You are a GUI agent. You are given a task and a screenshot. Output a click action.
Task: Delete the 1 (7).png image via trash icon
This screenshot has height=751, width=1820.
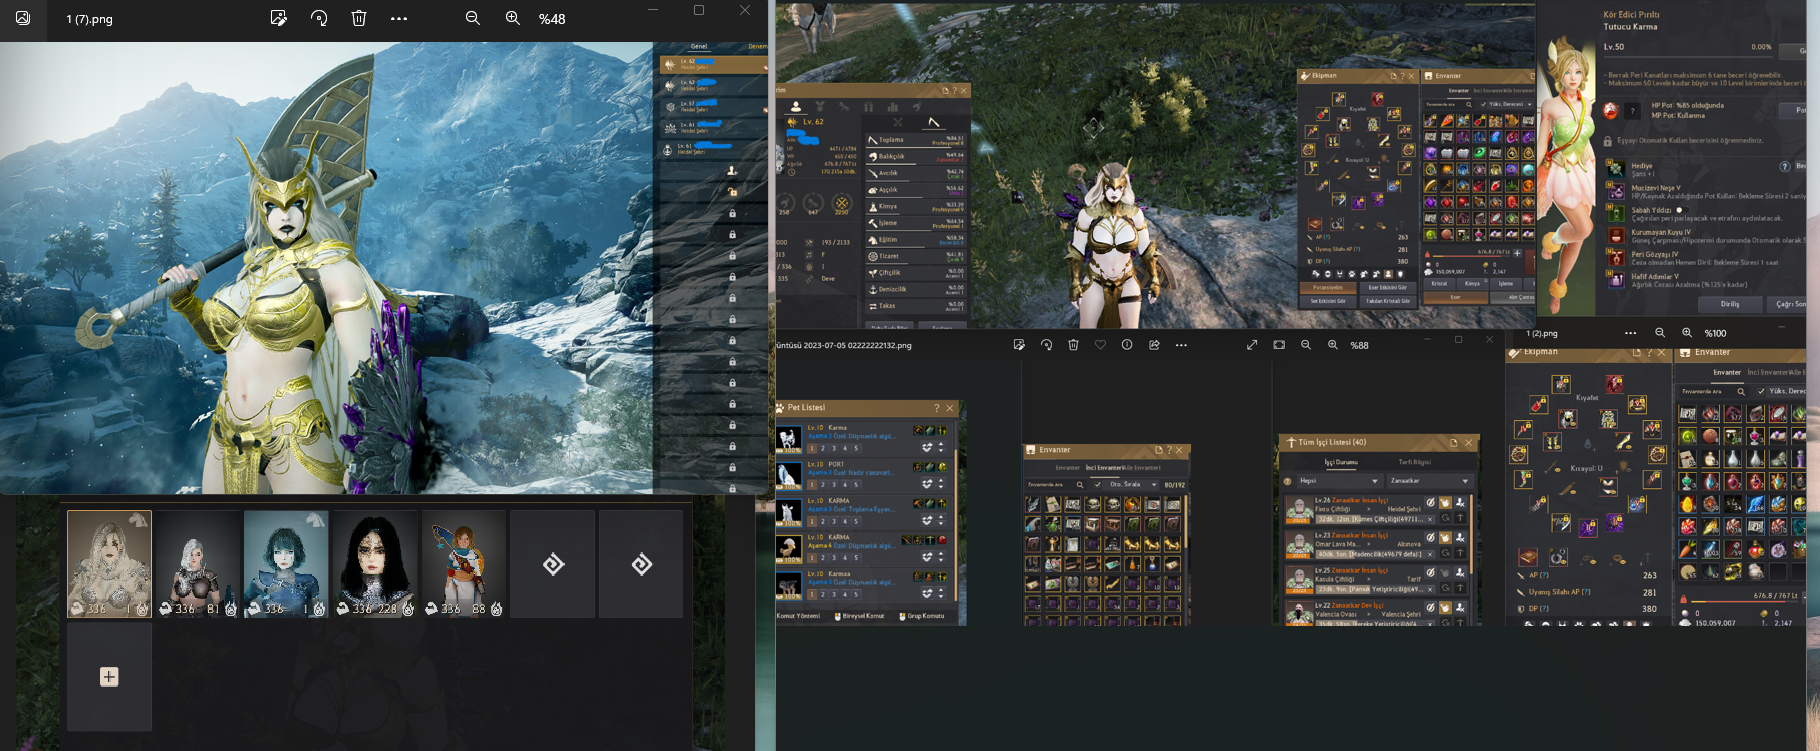[359, 18]
